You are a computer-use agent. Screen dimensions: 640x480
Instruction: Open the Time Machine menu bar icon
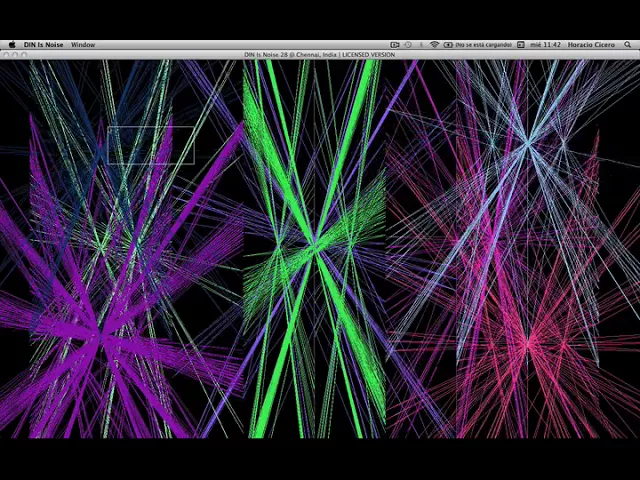pos(408,44)
